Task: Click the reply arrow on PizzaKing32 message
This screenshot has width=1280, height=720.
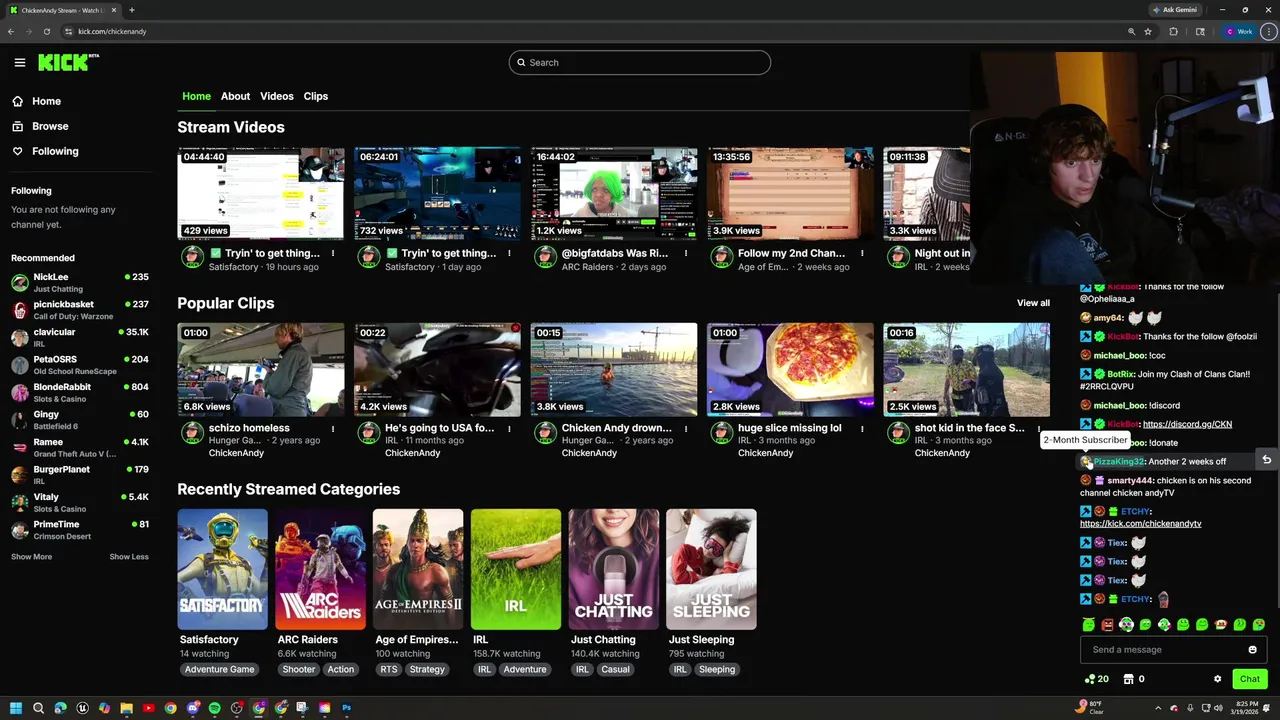Action: point(1266,460)
